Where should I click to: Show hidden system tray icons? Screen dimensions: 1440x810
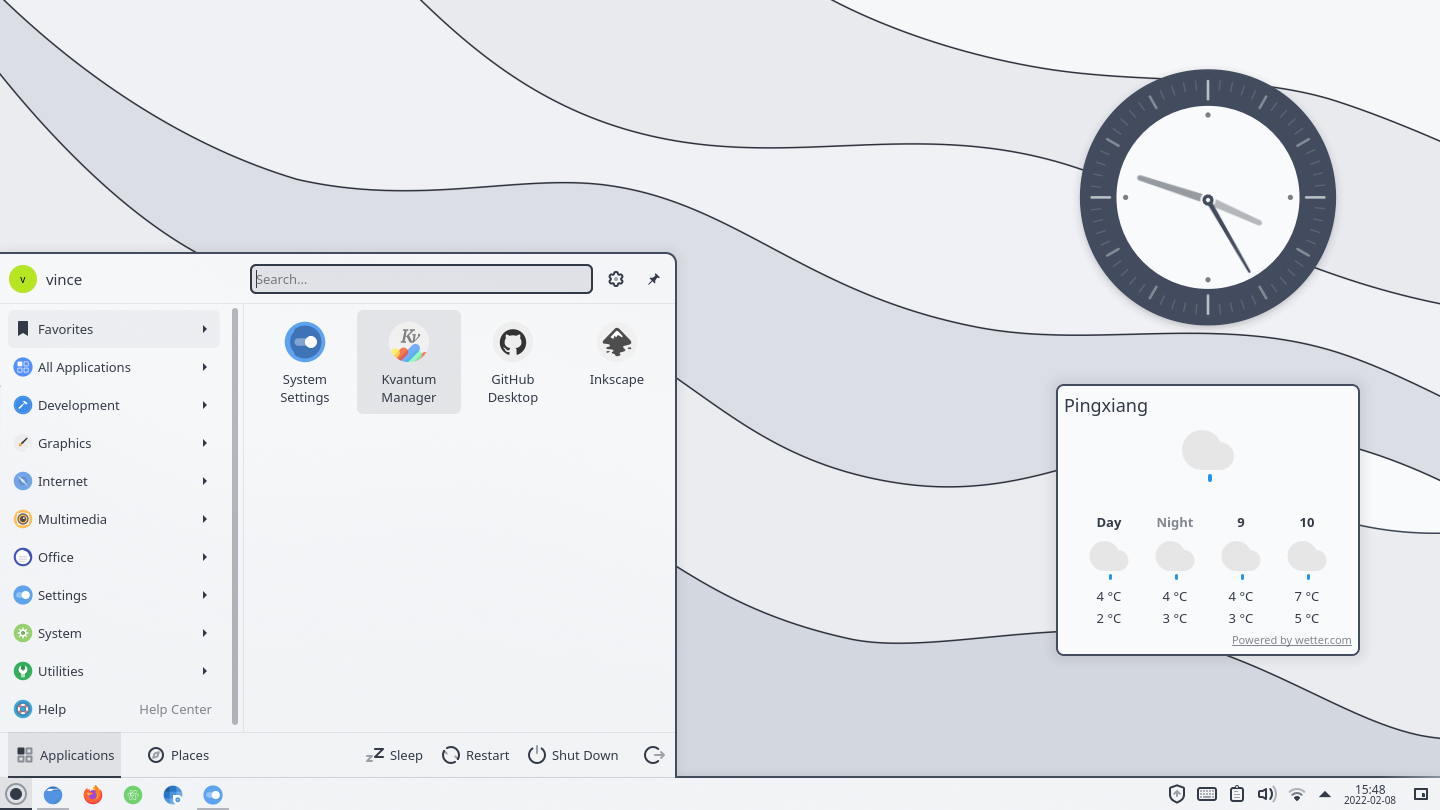[x=1325, y=794]
